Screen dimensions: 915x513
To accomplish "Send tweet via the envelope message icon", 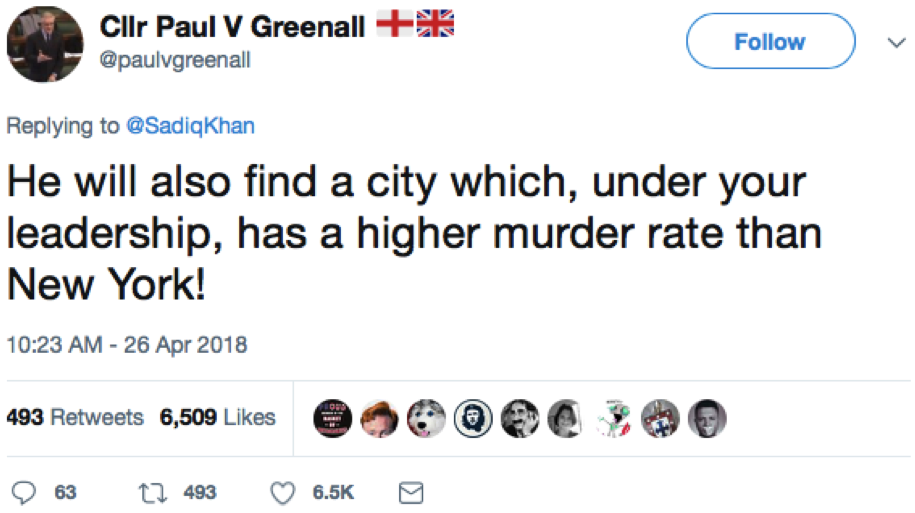I will (411, 492).
